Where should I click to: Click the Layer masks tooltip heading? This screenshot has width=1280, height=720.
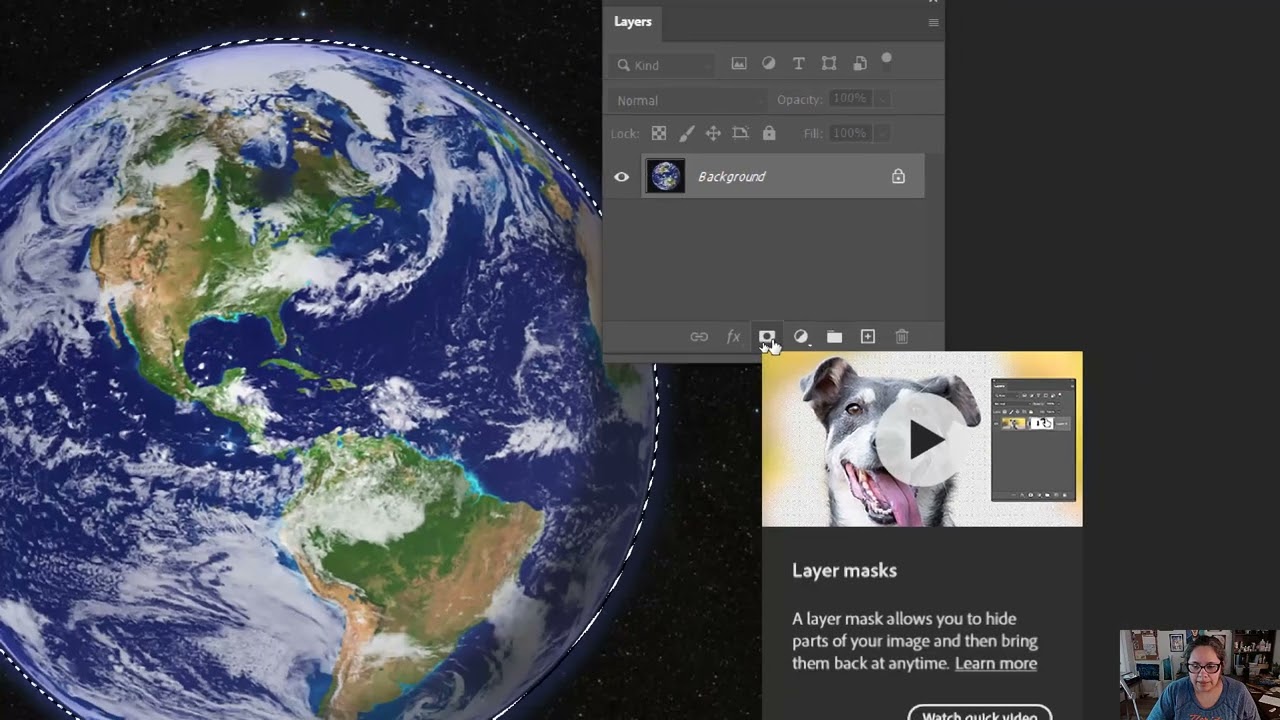tap(845, 570)
